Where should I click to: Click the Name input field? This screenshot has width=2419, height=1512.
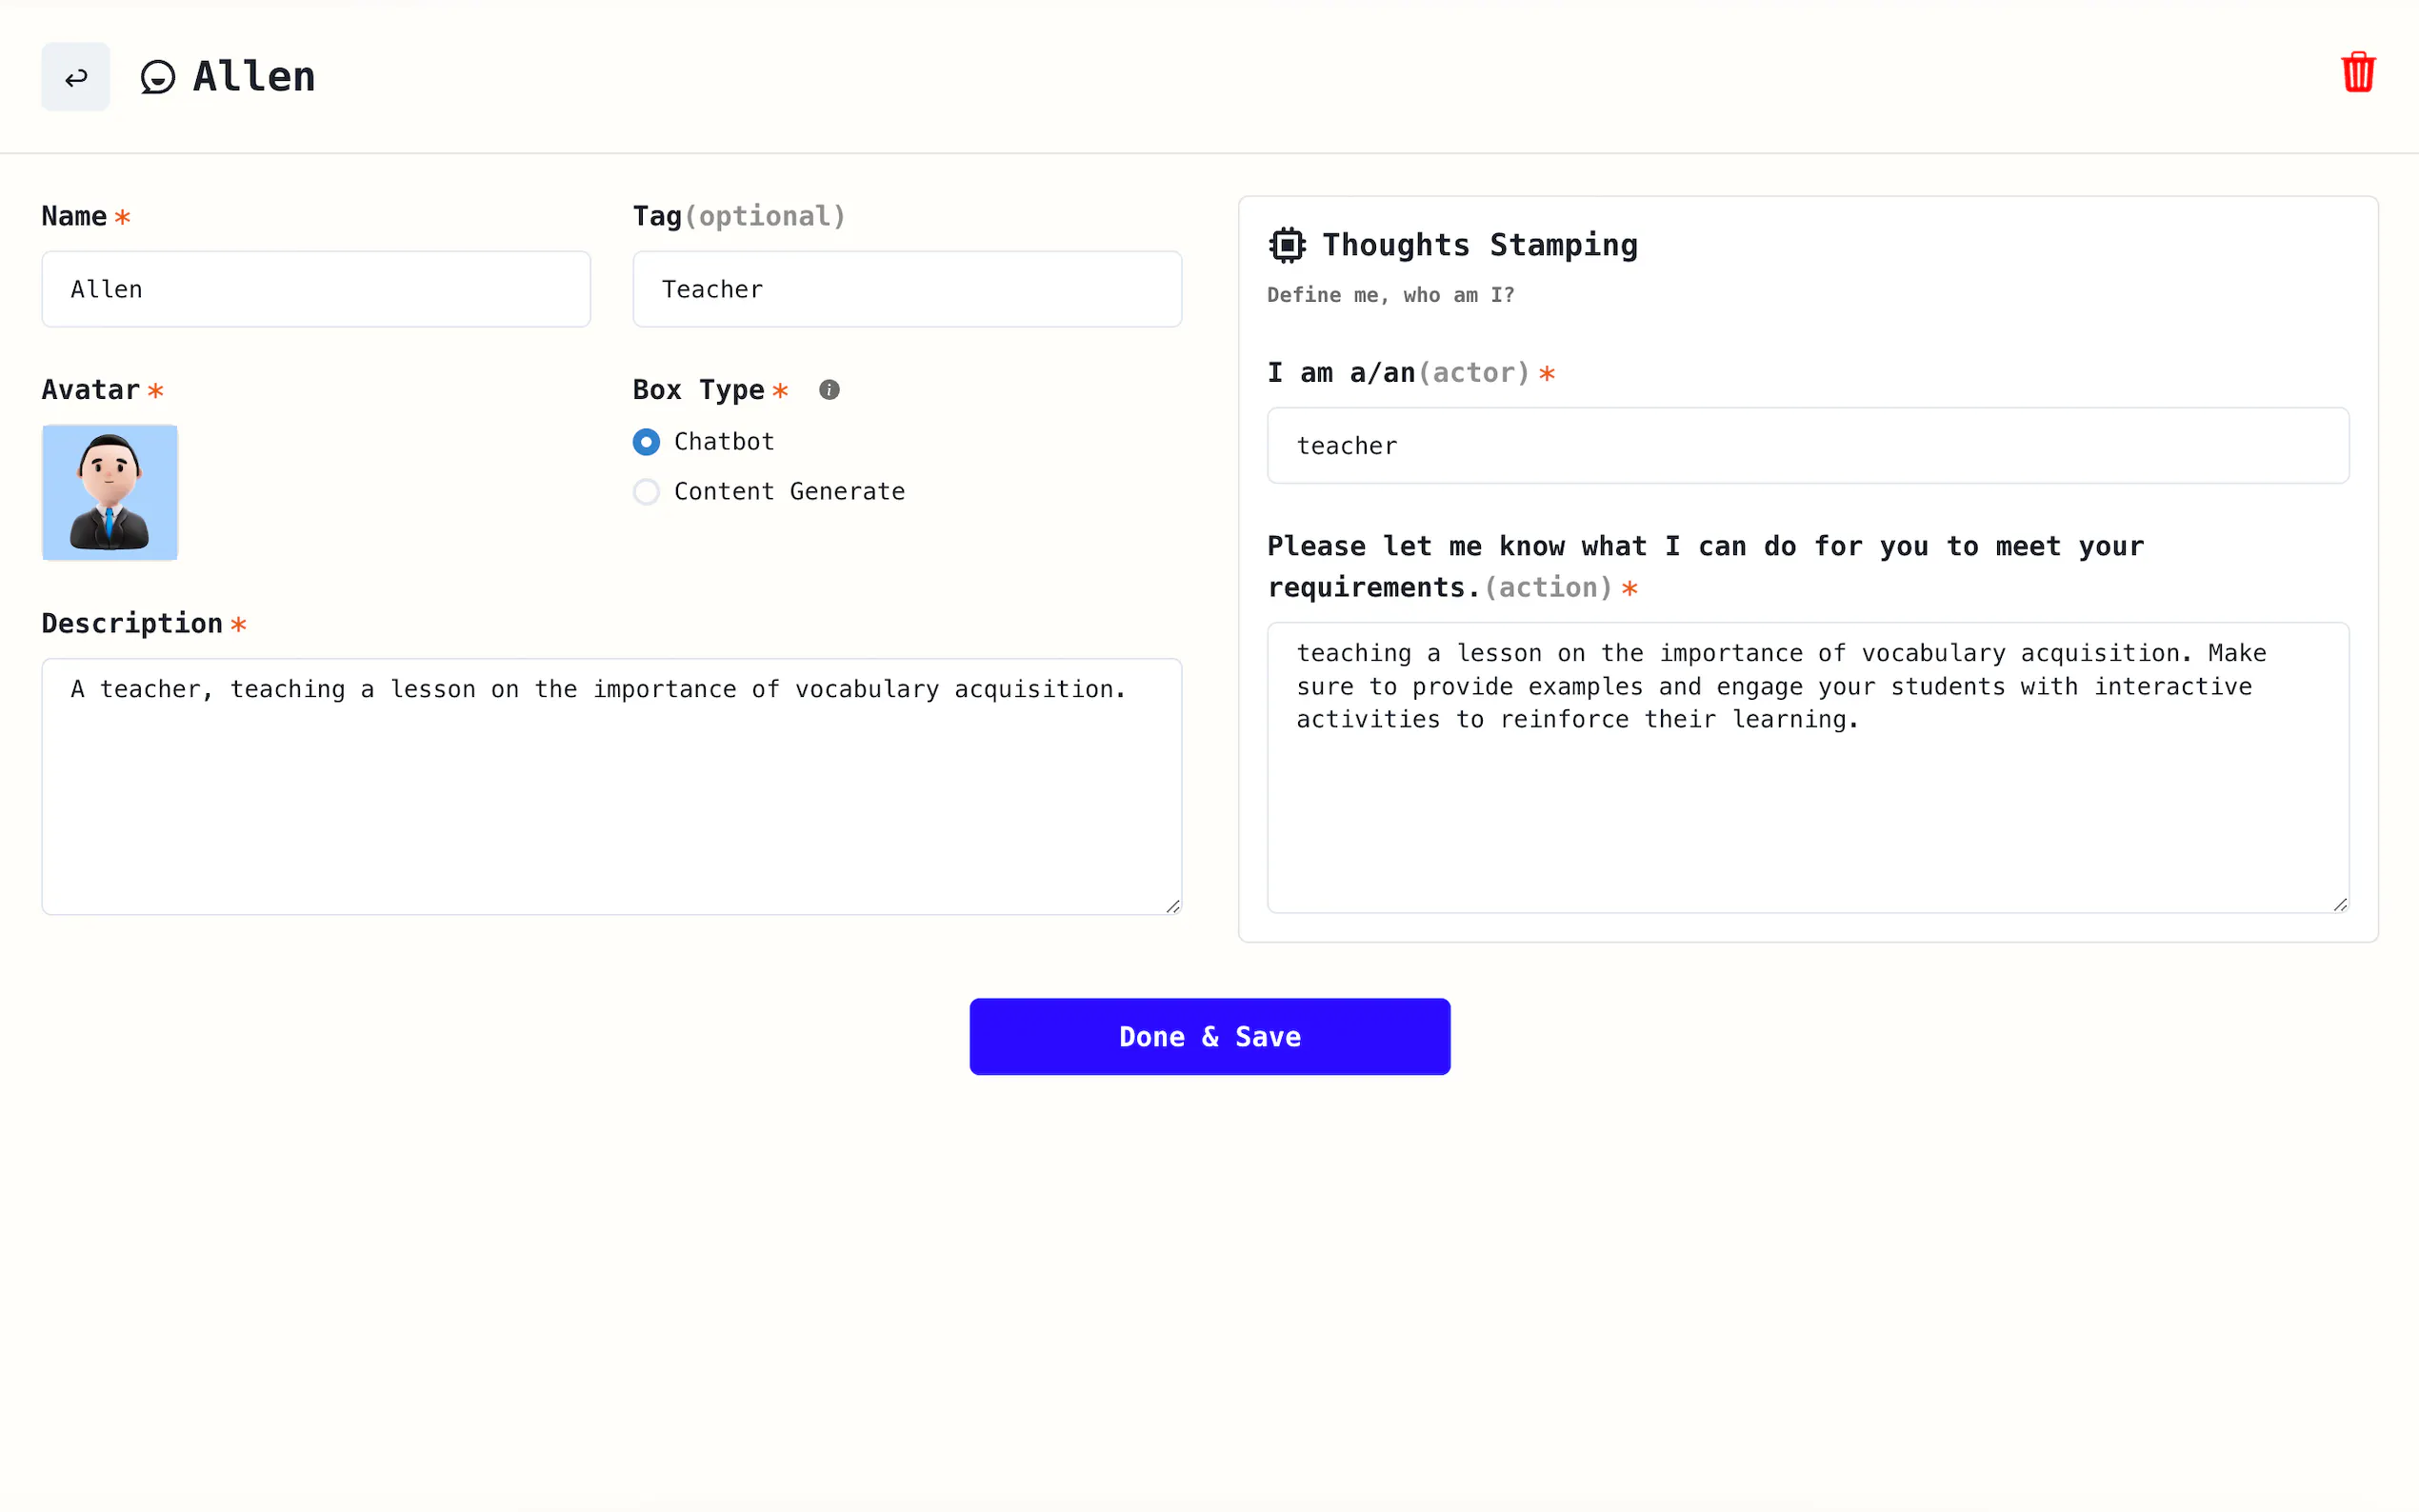(316, 289)
